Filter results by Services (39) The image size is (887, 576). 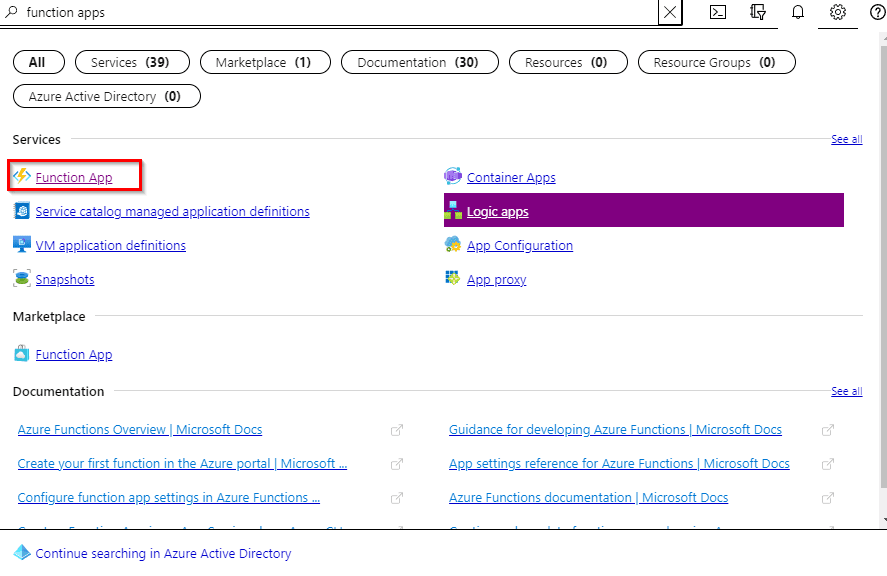130,62
